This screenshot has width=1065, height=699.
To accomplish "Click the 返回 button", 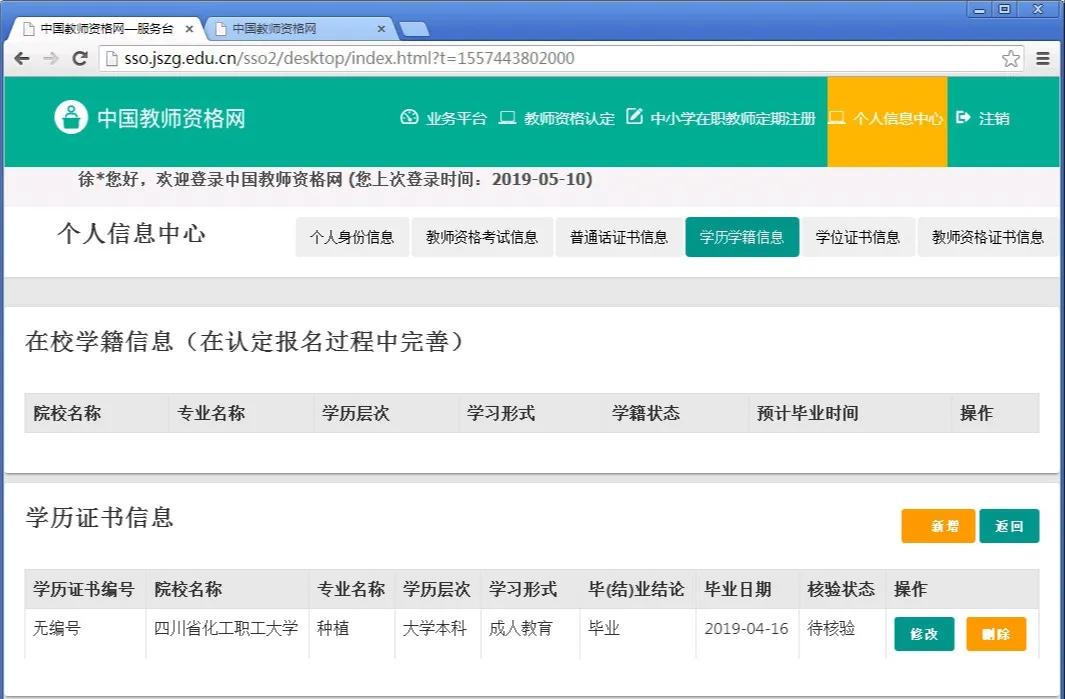I will pyautogui.click(x=1009, y=525).
